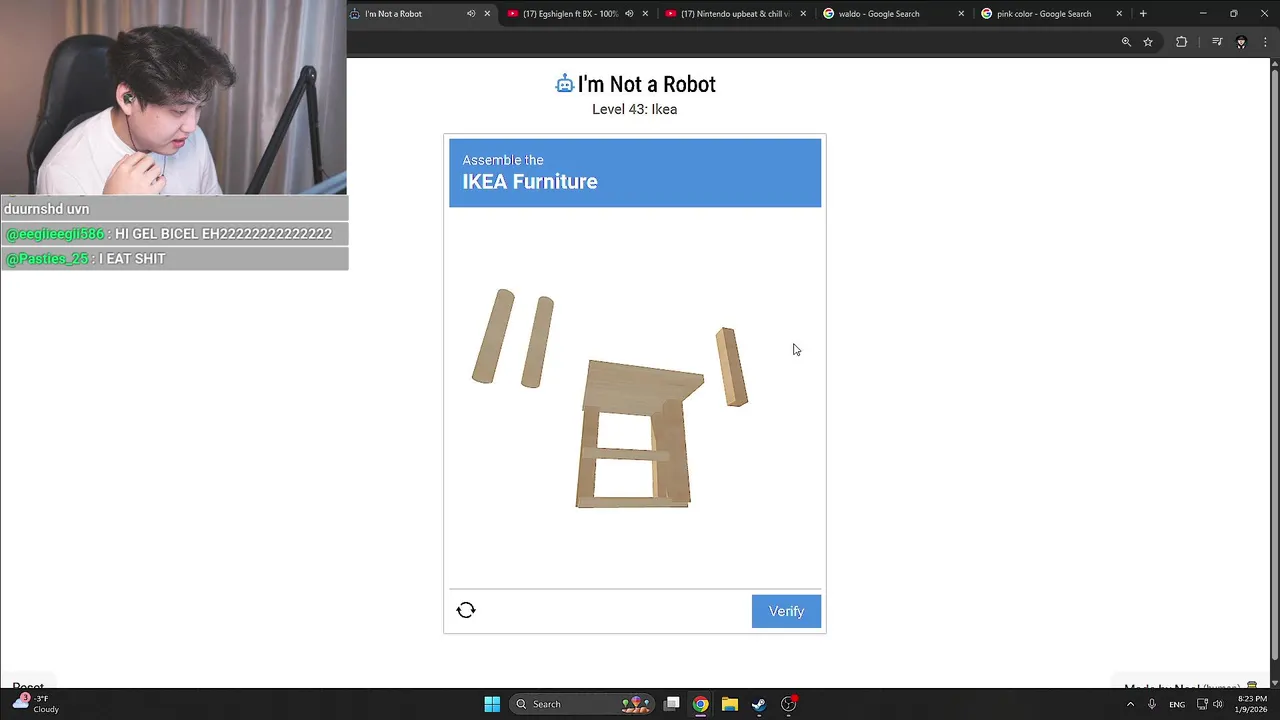
Task: Click the ENG language indicator
Action: [x=1177, y=704]
